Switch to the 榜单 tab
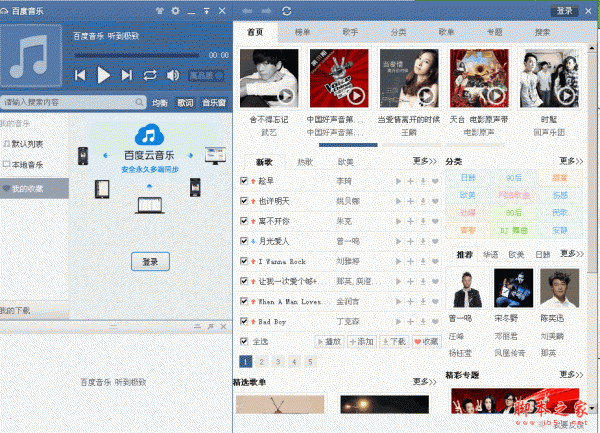The image size is (600, 433). click(302, 32)
